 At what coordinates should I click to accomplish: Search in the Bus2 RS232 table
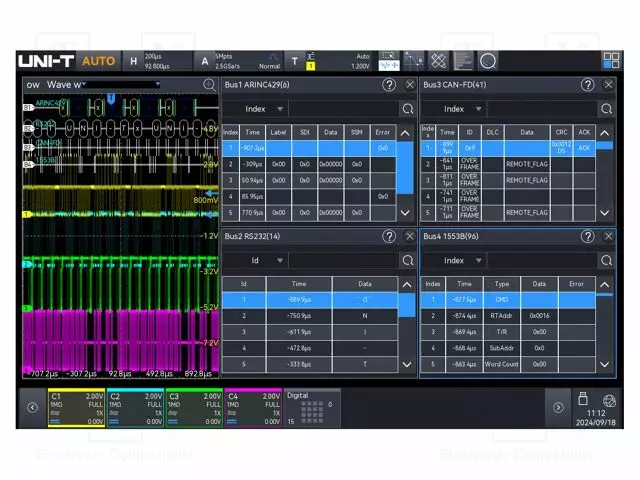tap(407, 260)
